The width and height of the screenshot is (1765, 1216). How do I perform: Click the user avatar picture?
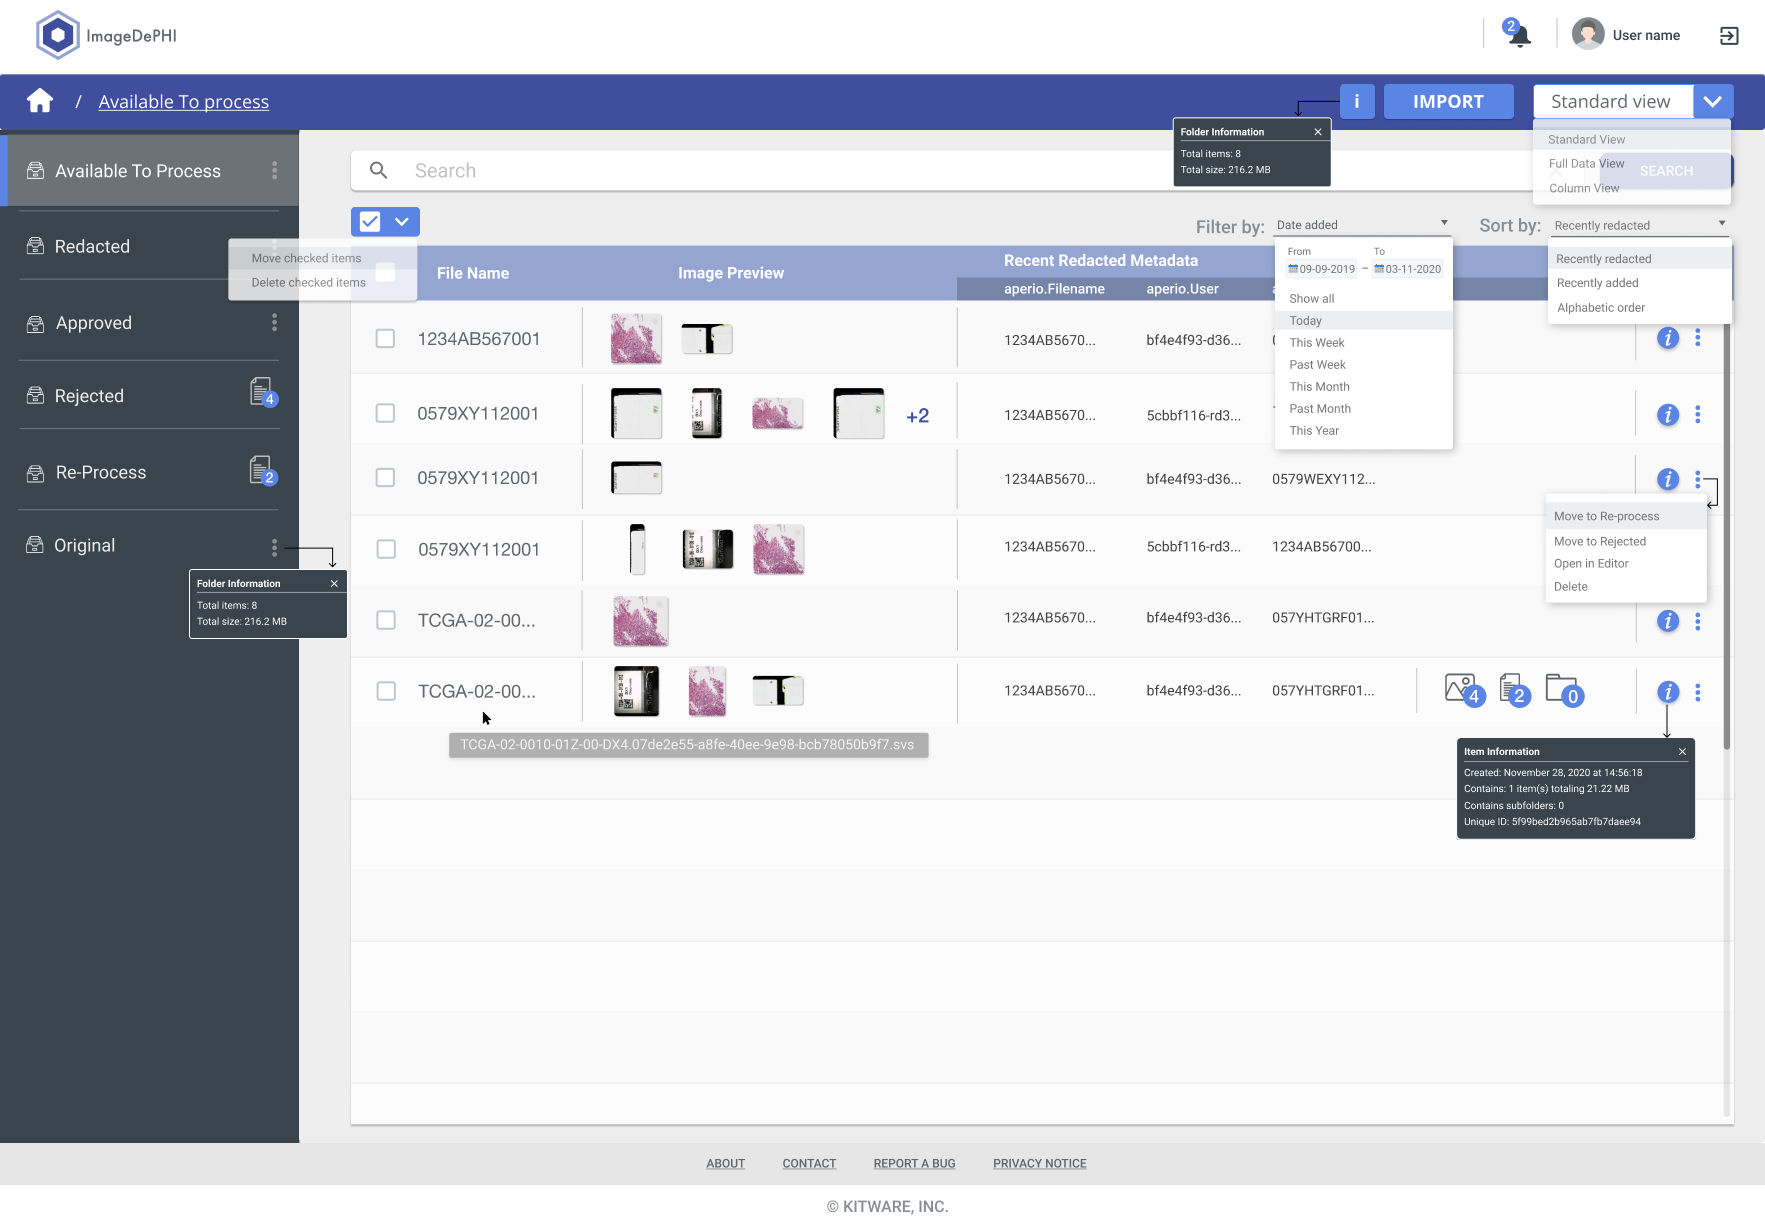[1588, 34]
